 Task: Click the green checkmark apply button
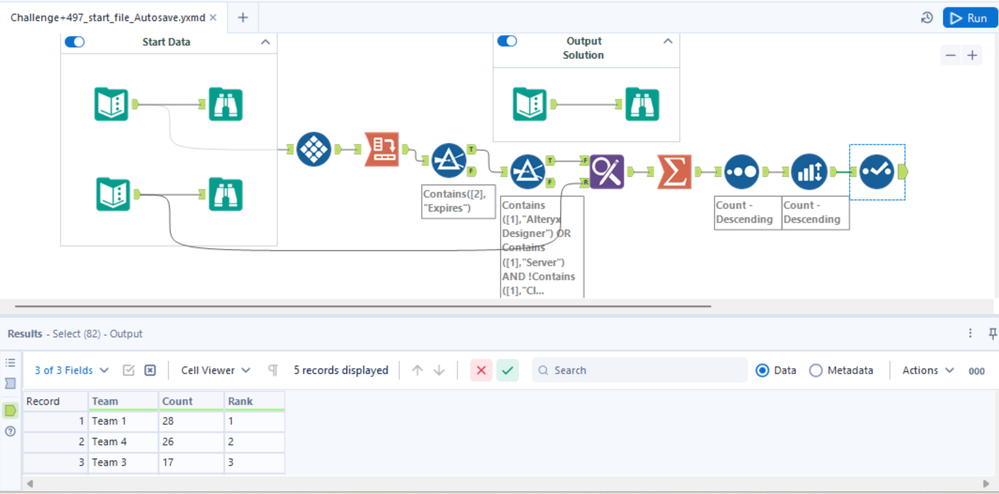click(508, 370)
